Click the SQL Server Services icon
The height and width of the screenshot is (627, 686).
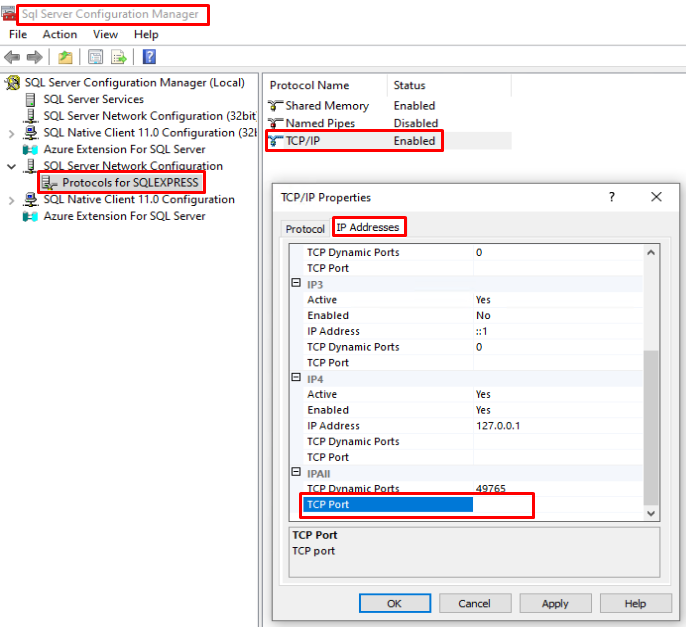[x=30, y=100]
